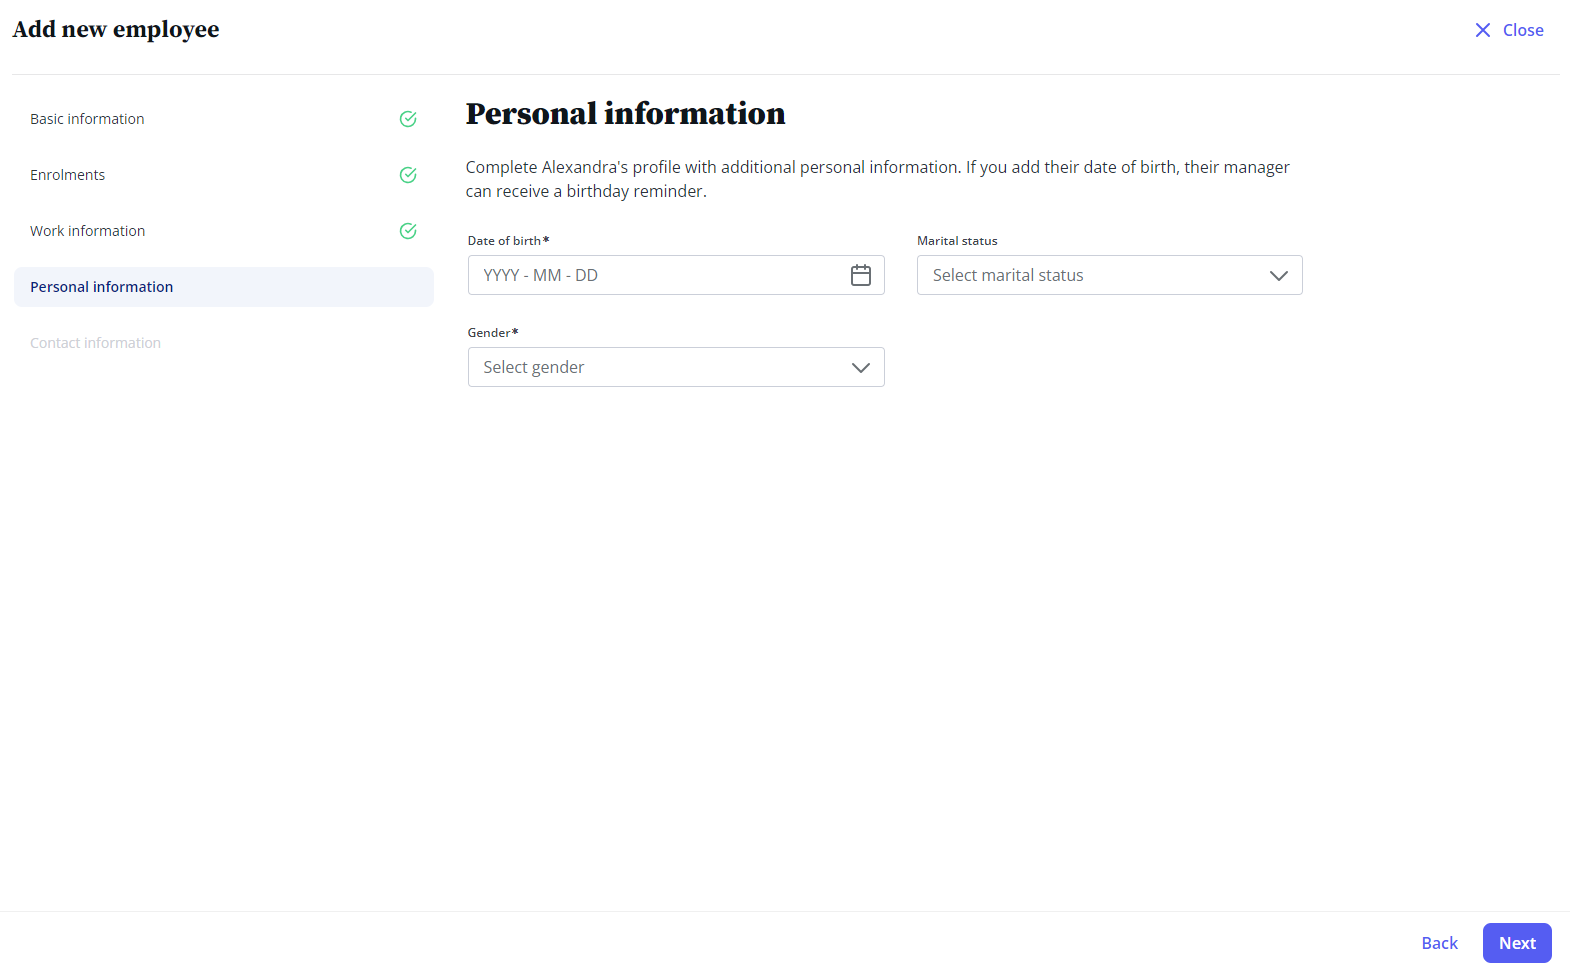Open the Select gender combo box
1570x970 pixels.
[x=676, y=367]
